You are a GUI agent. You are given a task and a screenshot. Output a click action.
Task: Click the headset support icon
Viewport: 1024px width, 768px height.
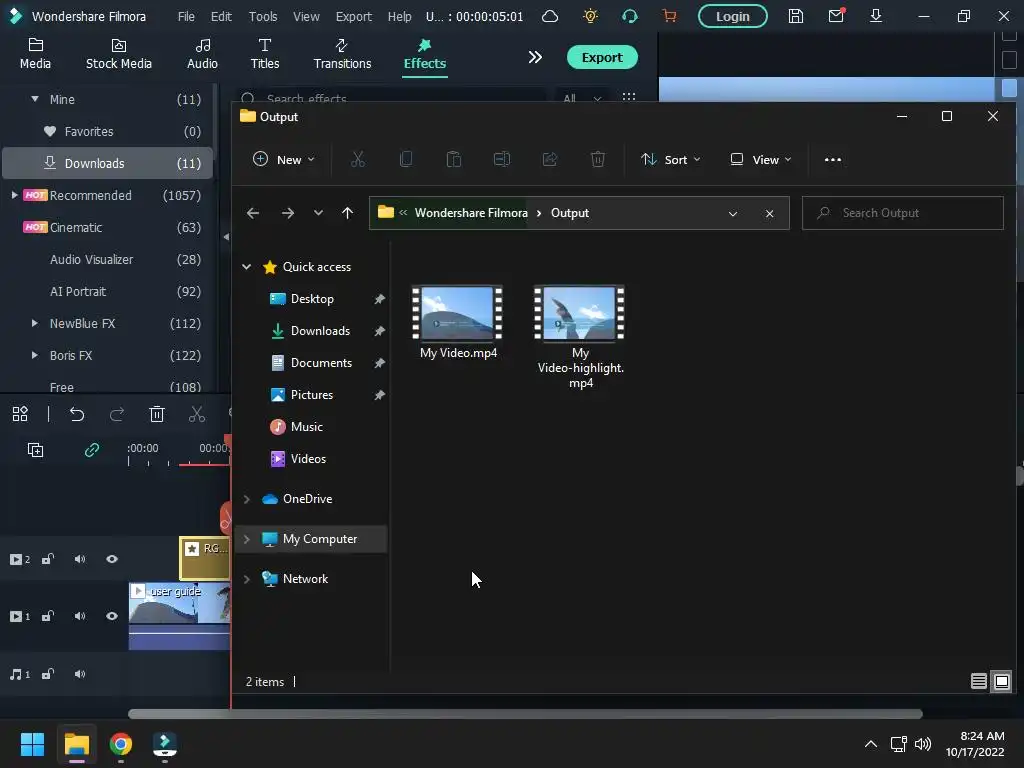[630, 16]
